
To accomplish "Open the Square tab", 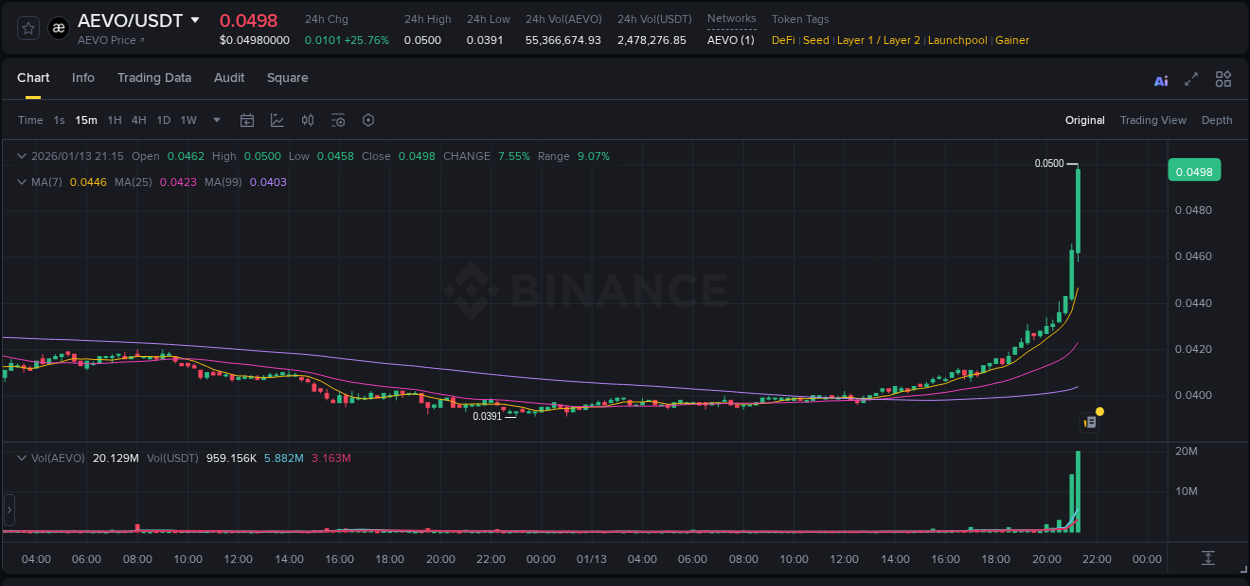I will pyautogui.click(x=287, y=78).
